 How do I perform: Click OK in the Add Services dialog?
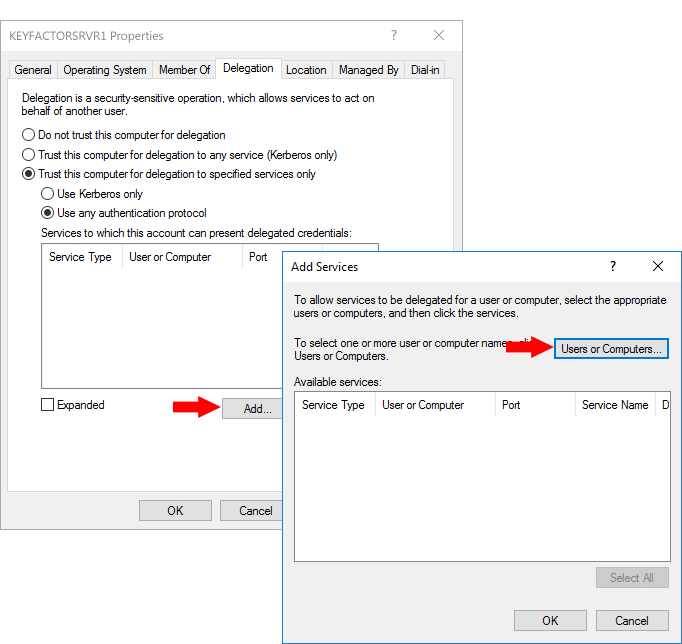pos(550,620)
